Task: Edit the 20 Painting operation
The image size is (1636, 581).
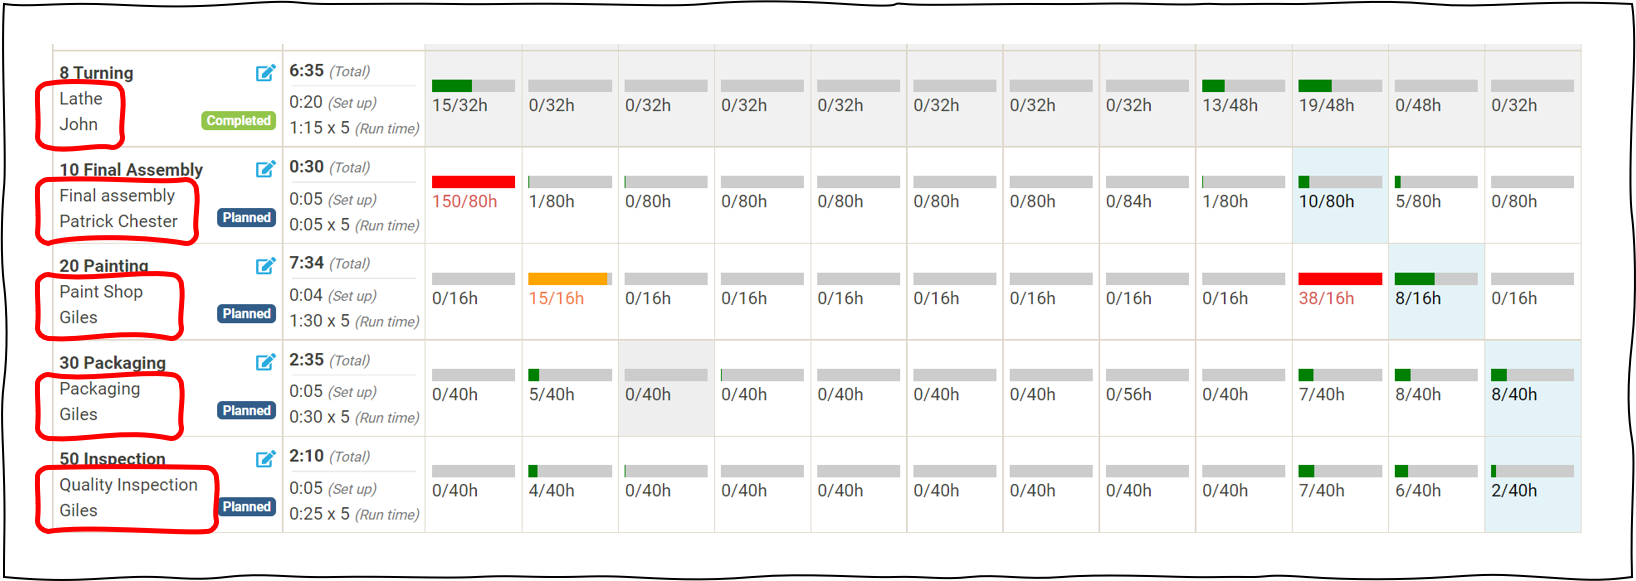Action: 265,265
